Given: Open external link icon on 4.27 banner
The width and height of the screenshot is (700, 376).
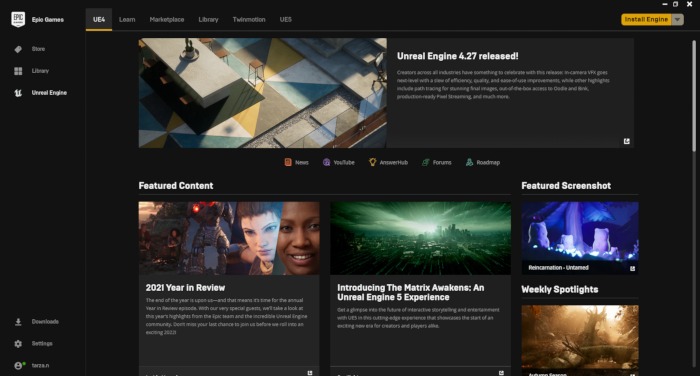Looking at the screenshot, I should coord(627,141).
